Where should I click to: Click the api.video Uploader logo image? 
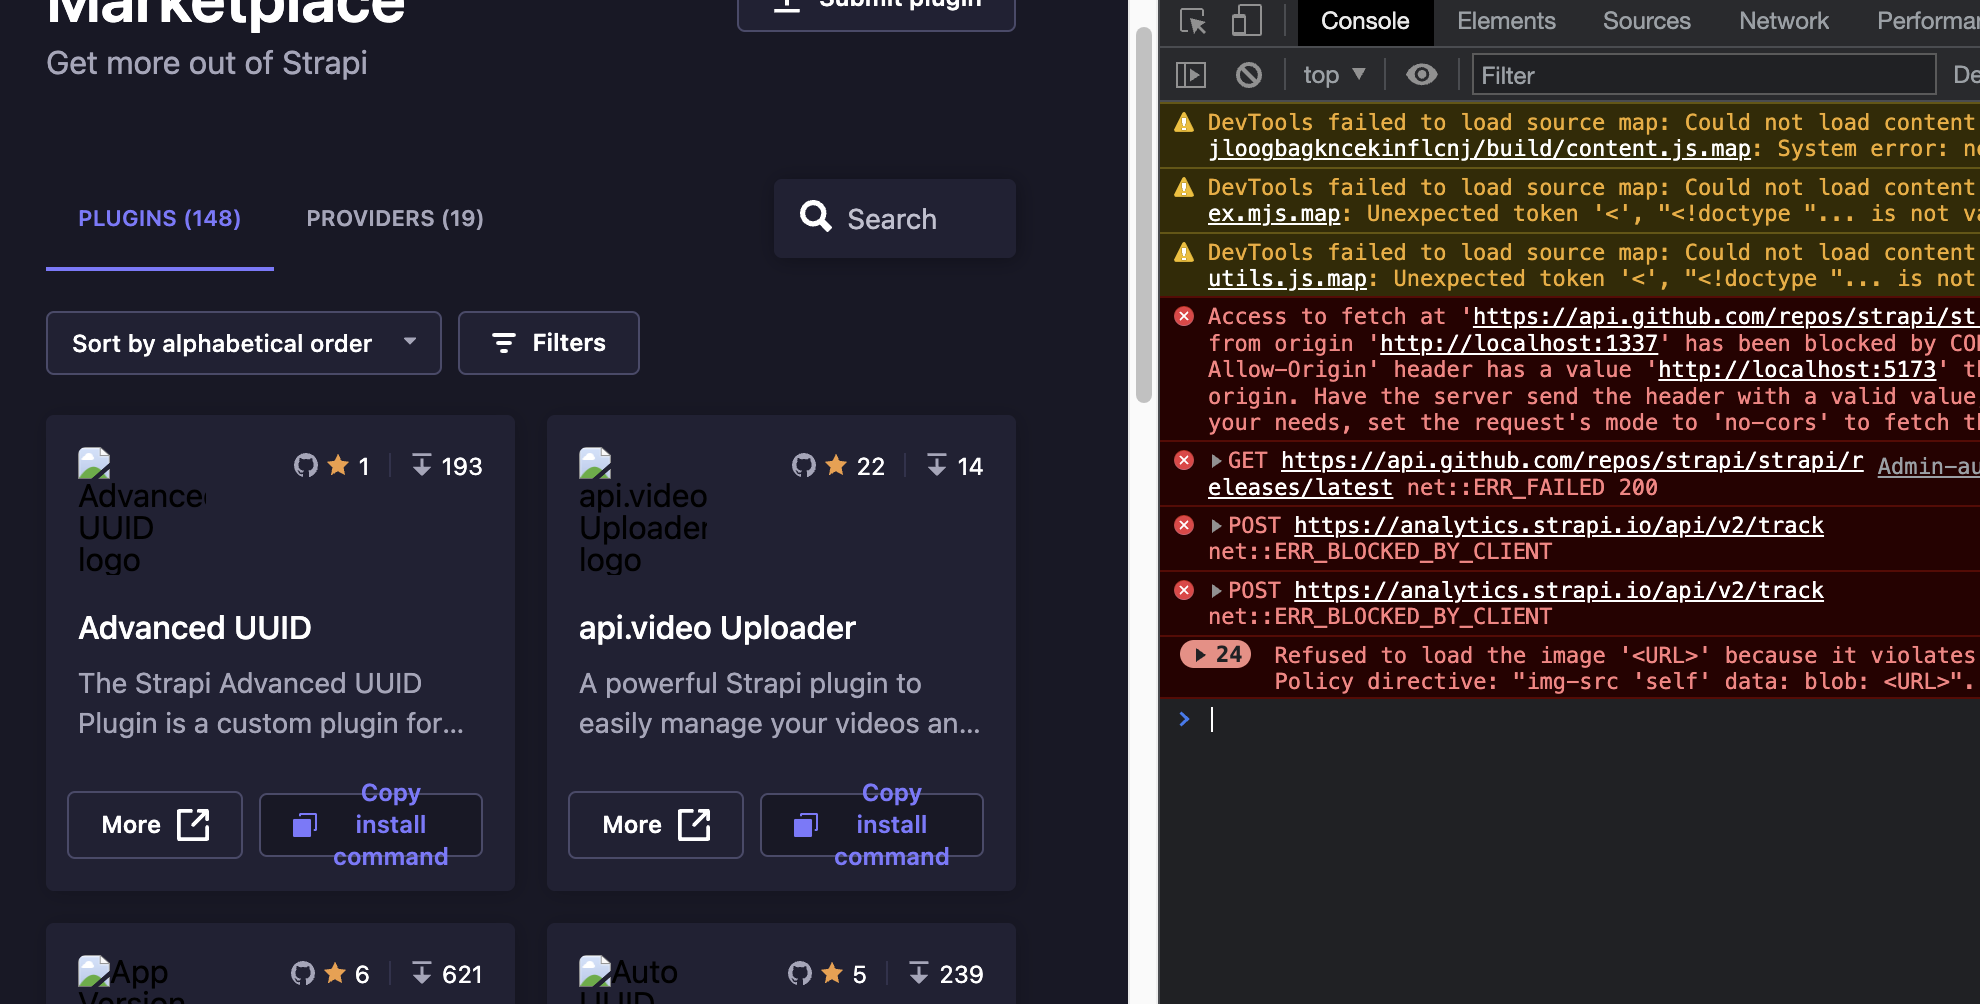[643, 511]
